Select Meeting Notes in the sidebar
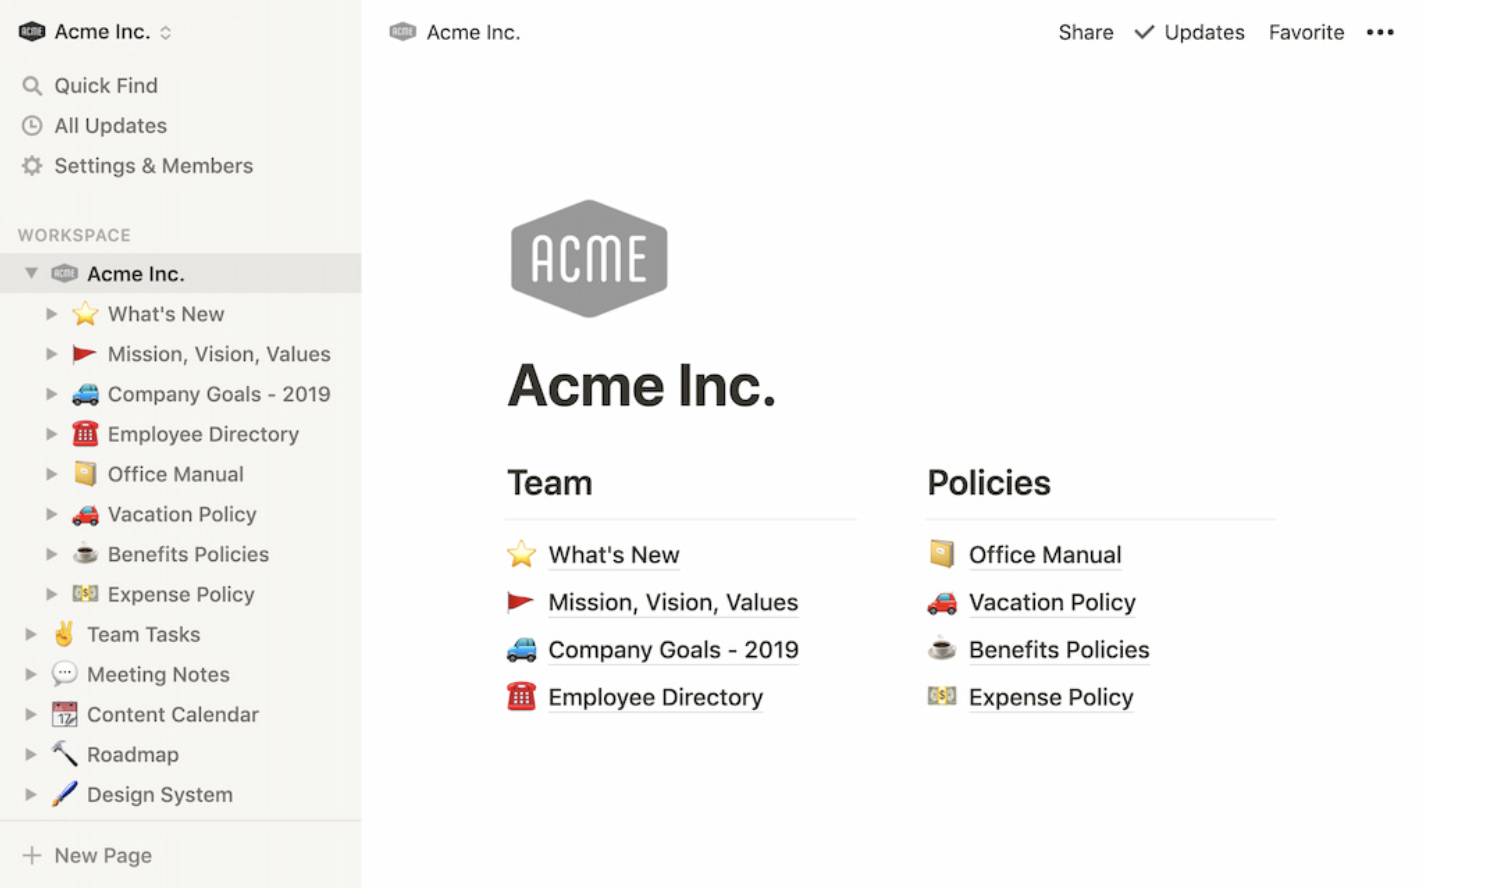The height and width of the screenshot is (894, 1496). (x=158, y=675)
